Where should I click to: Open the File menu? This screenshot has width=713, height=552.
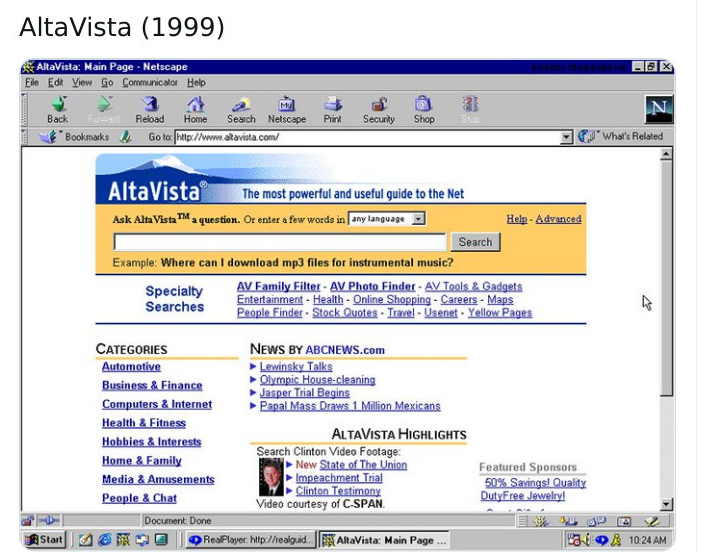(x=32, y=82)
